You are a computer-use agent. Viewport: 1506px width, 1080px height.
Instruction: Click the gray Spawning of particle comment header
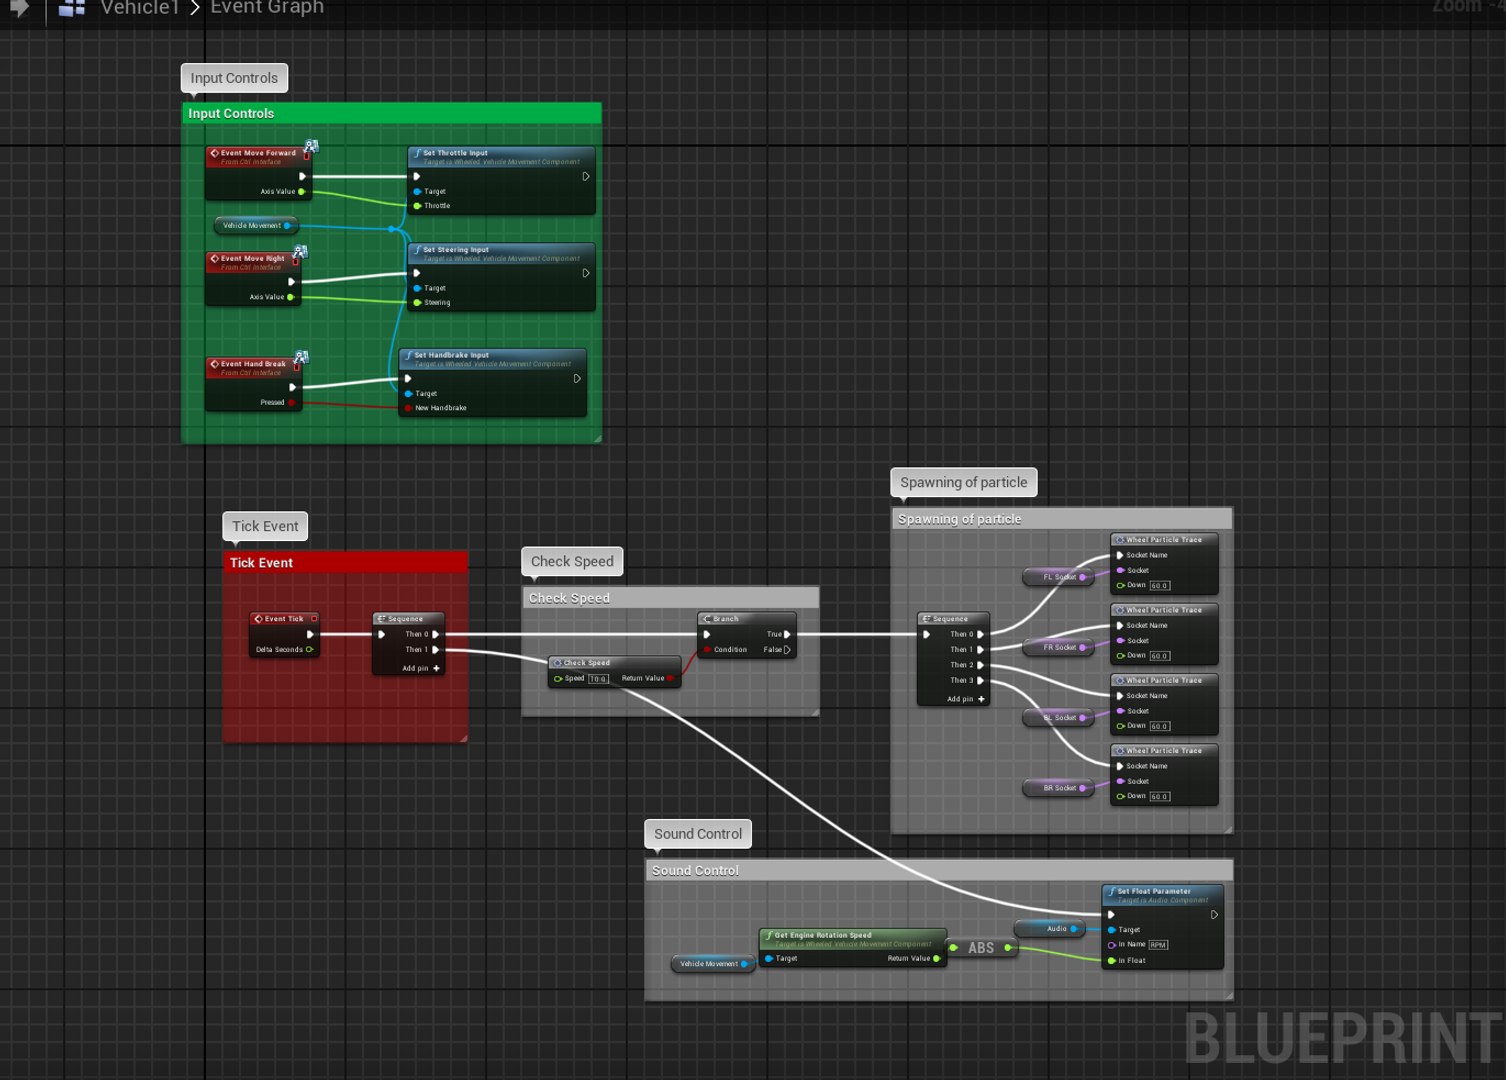1062,518
